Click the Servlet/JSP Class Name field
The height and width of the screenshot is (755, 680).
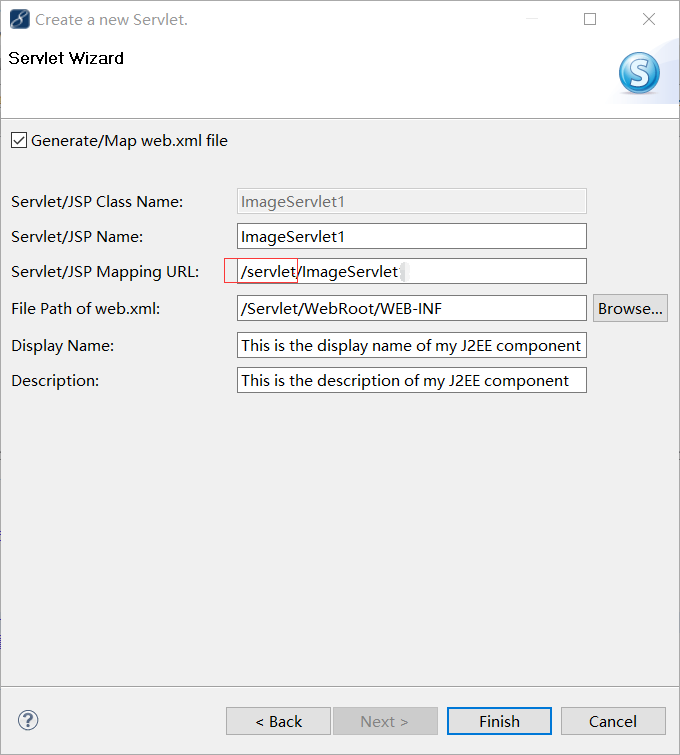pyautogui.click(x=412, y=201)
